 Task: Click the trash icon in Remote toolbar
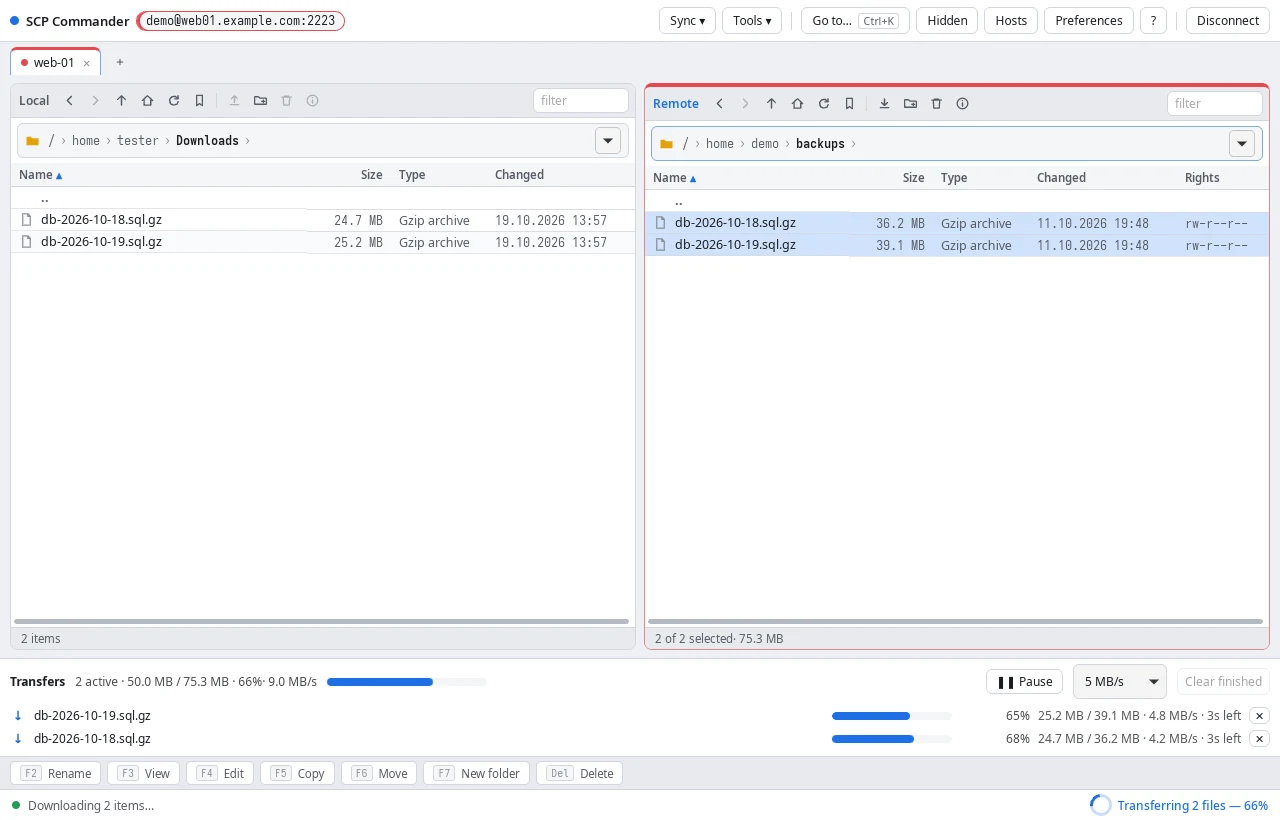[x=937, y=103]
